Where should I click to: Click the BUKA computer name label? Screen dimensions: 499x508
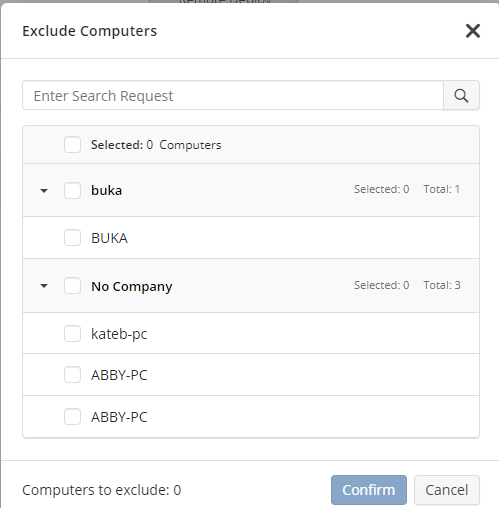(x=109, y=238)
